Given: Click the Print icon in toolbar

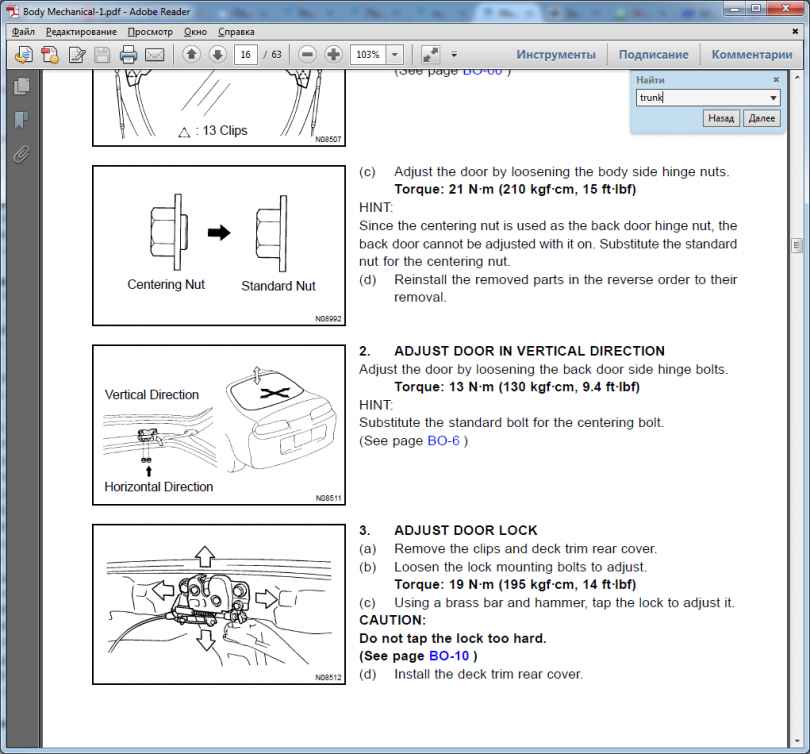Looking at the screenshot, I should pyautogui.click(x=128, y=54).
